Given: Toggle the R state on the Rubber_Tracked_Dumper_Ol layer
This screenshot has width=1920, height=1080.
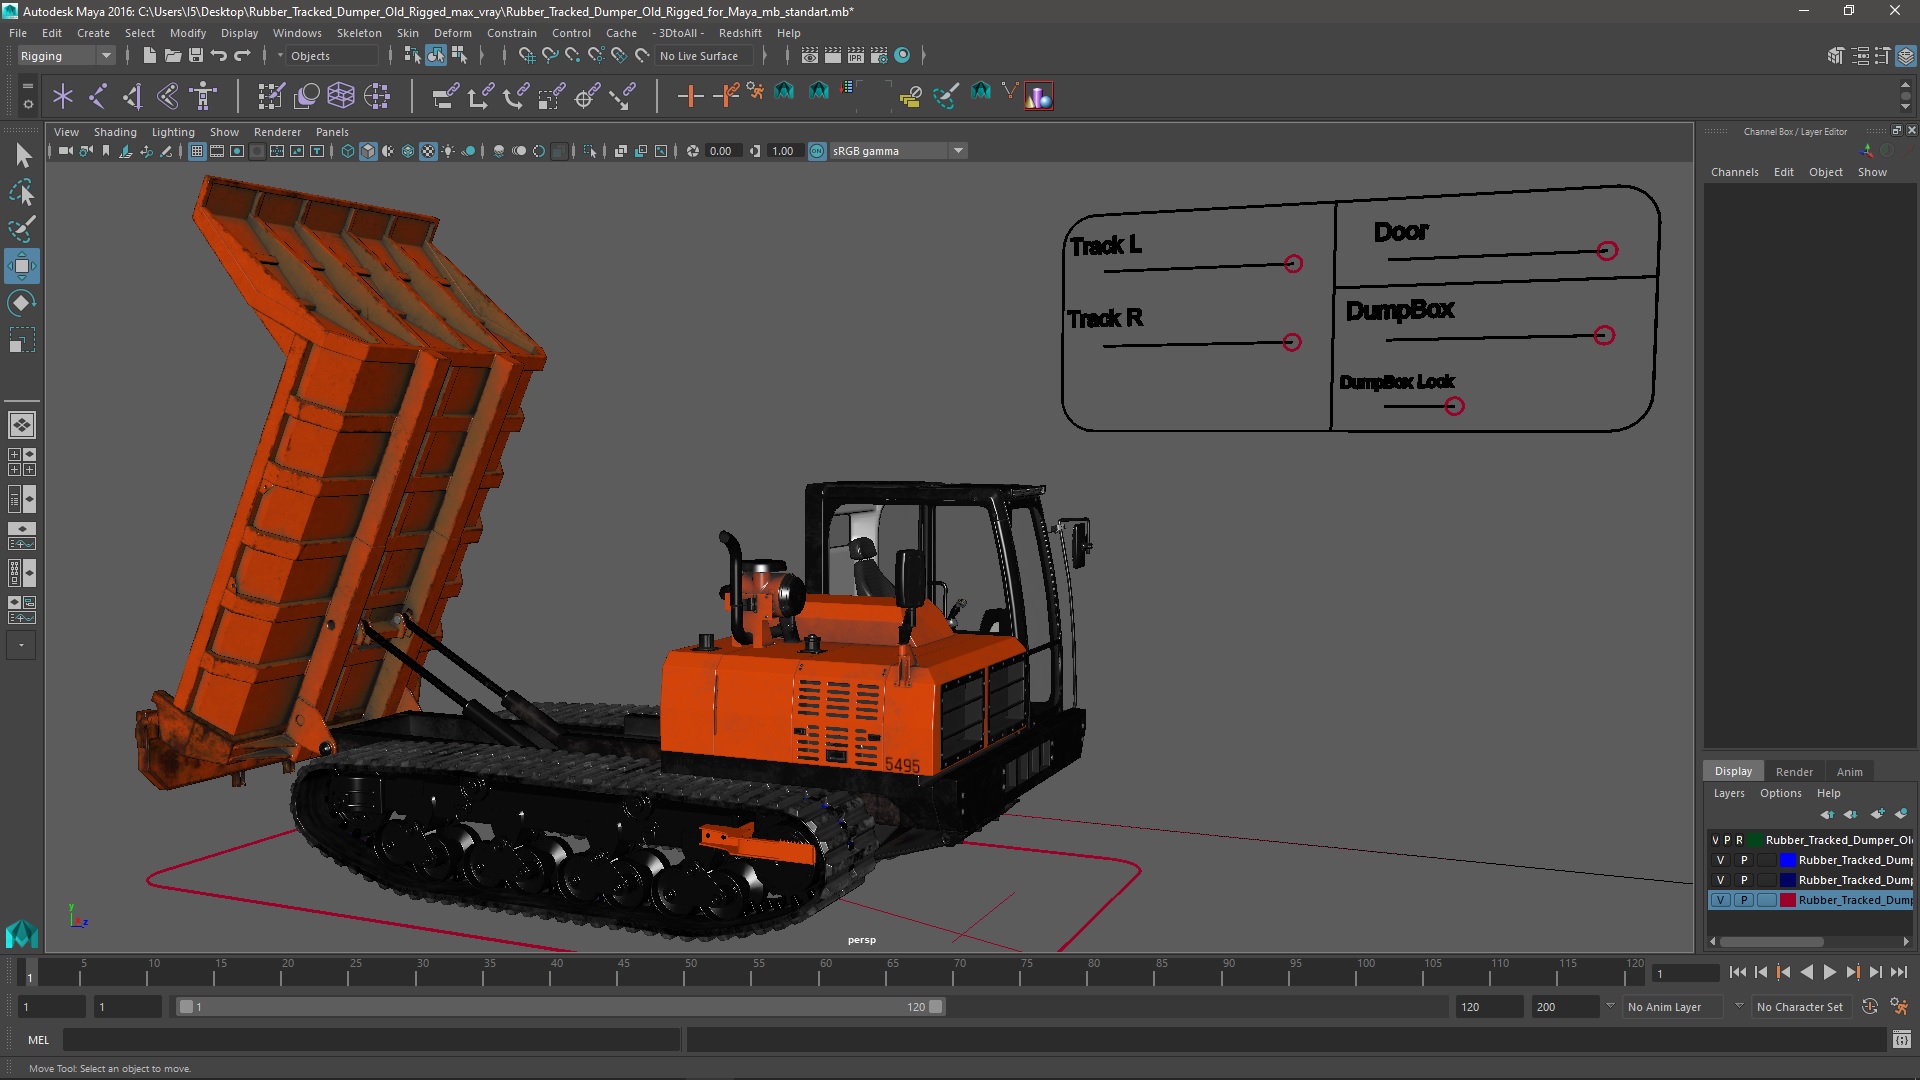Looking at the screenshot, I should [1739, 840].
